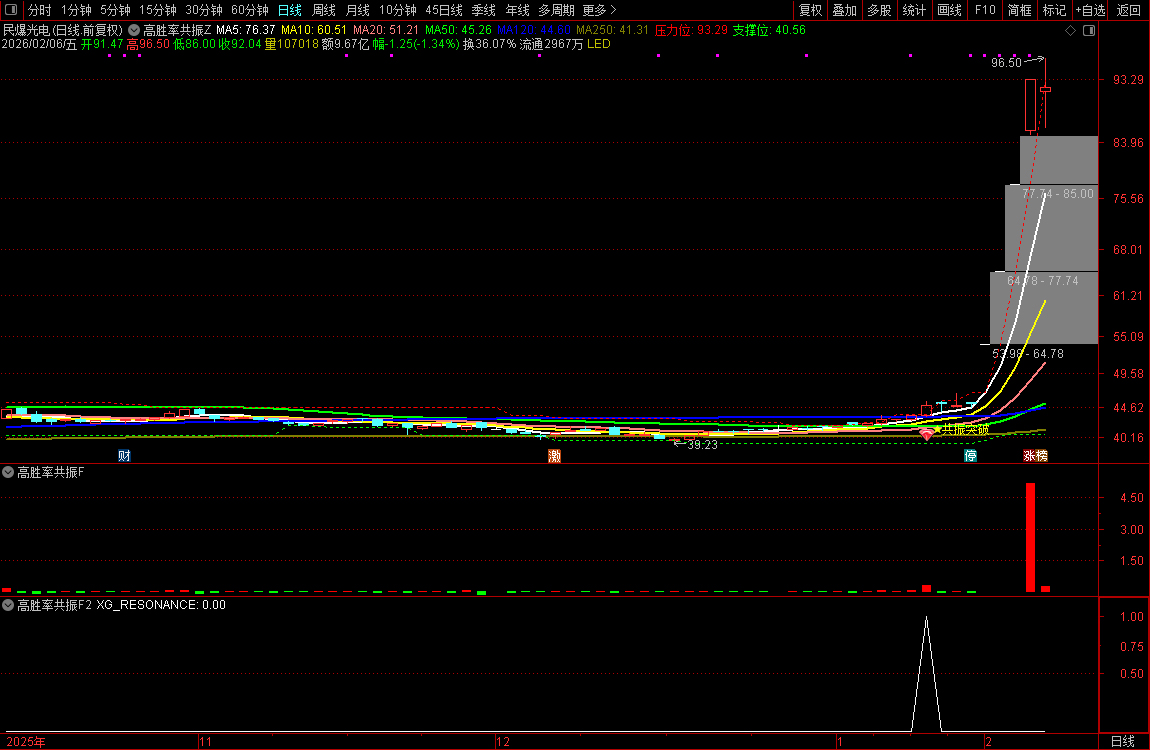The height and width of the screenshot is (750, 1150).
Task: Click the 停 suspension event marker
Action: 970,456
